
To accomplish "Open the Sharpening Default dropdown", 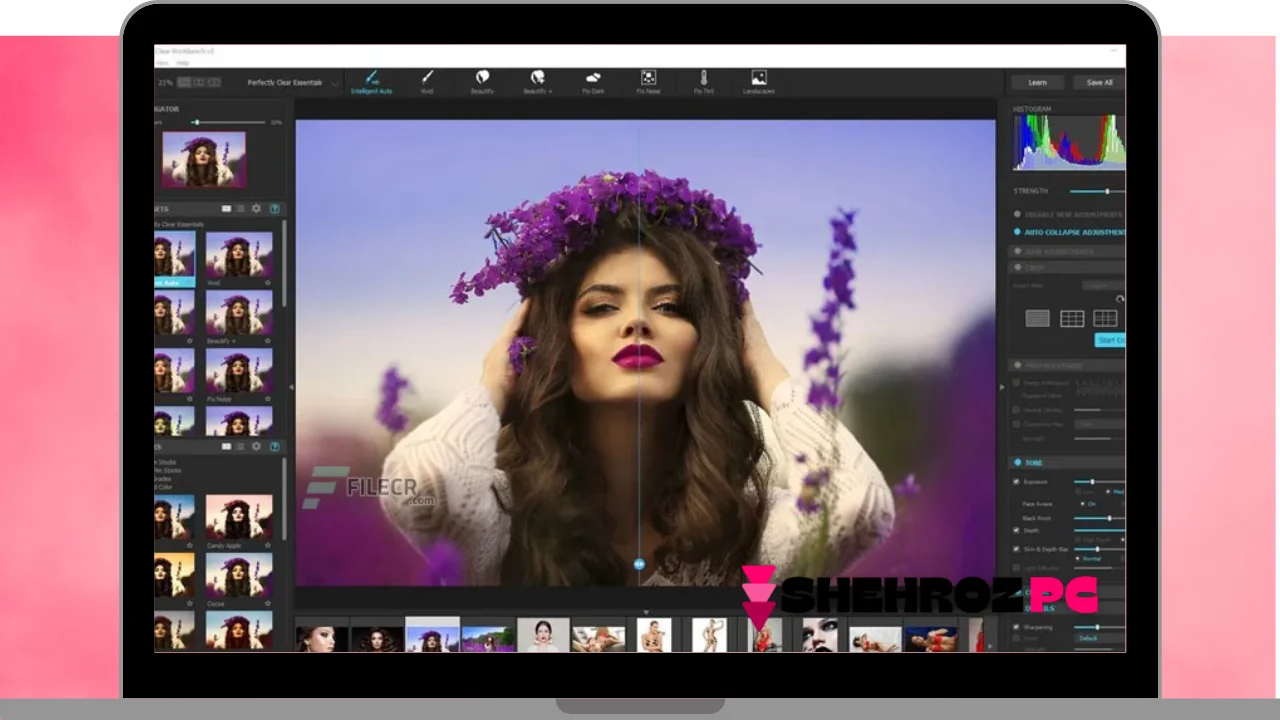I will [x=1100, y=638].
